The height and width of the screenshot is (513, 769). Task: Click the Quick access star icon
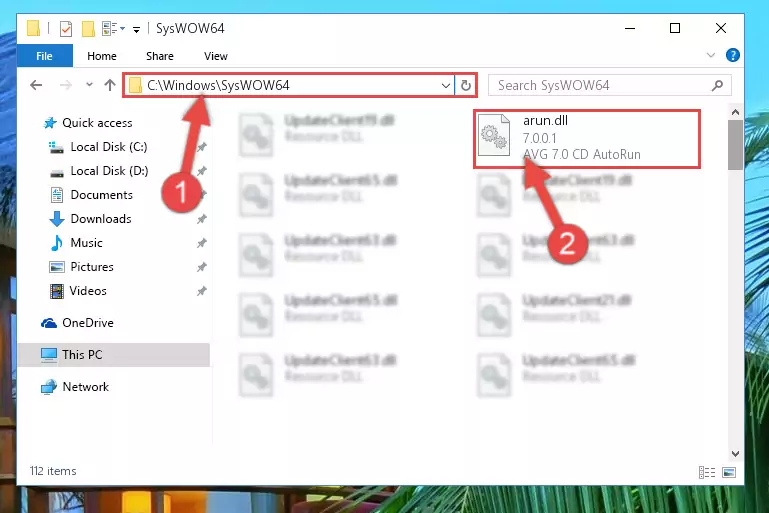tap(50, 123)
